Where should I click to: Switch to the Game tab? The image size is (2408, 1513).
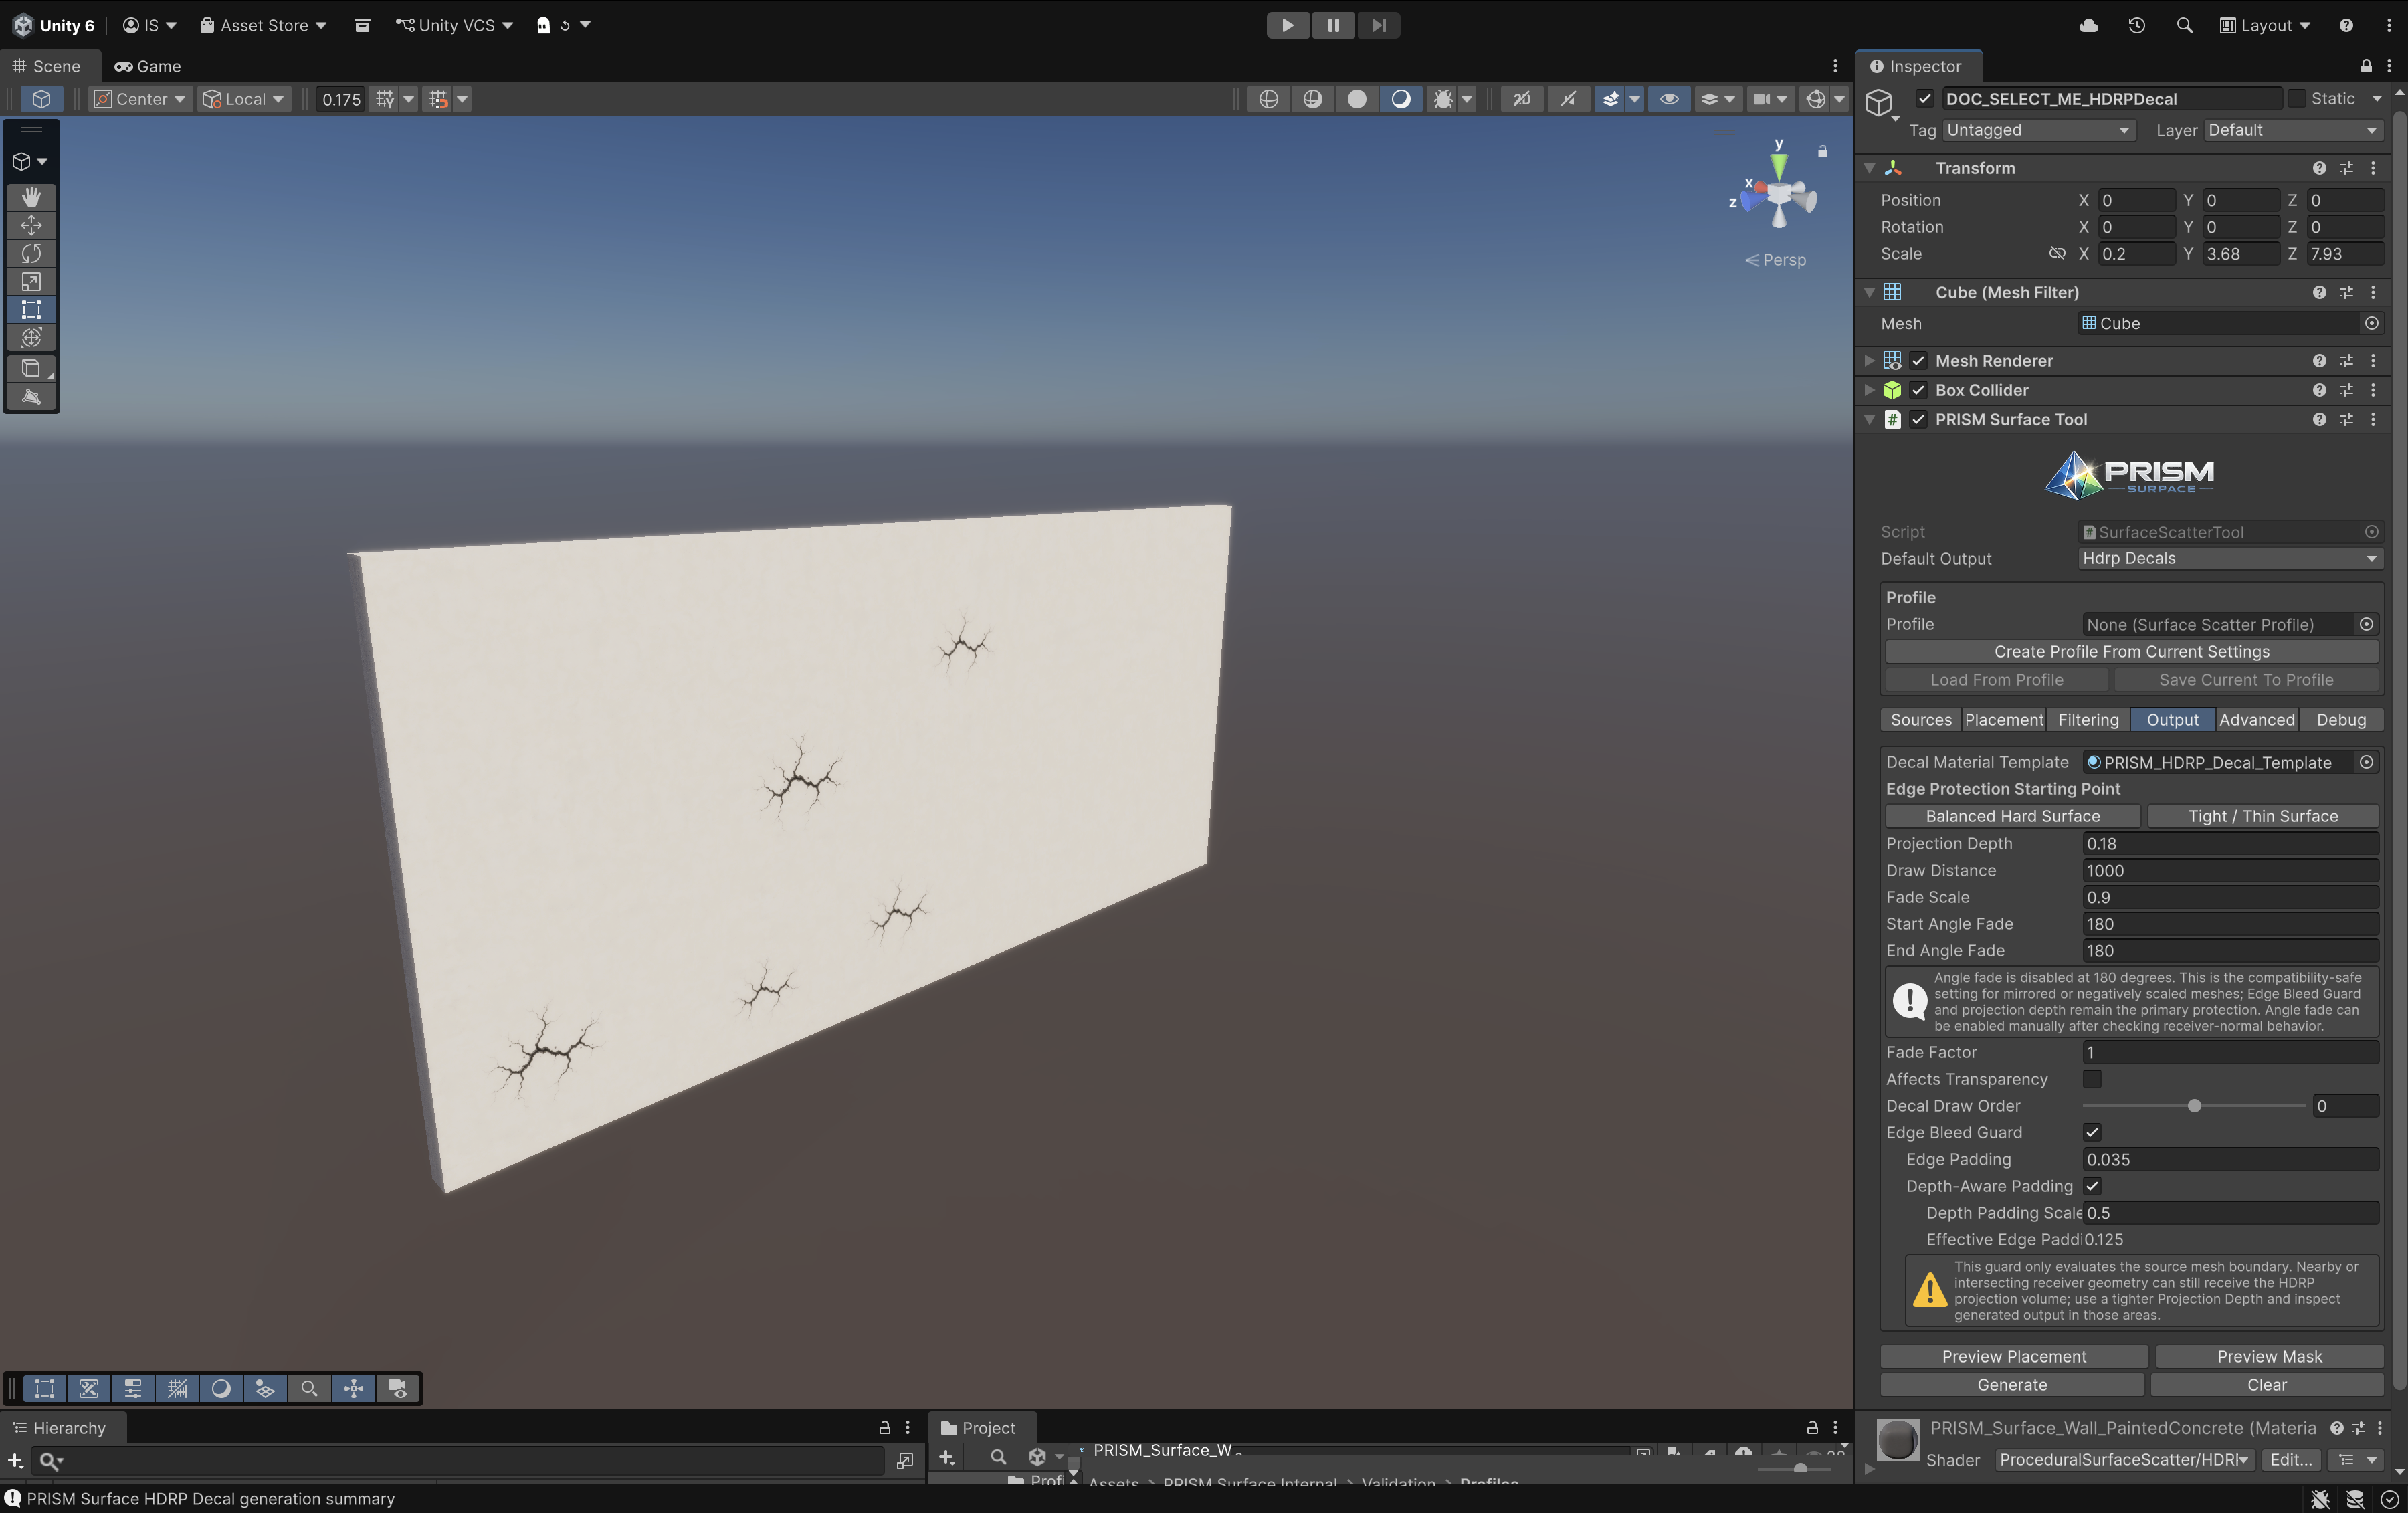pyautogui.click(x=147, y=66)
